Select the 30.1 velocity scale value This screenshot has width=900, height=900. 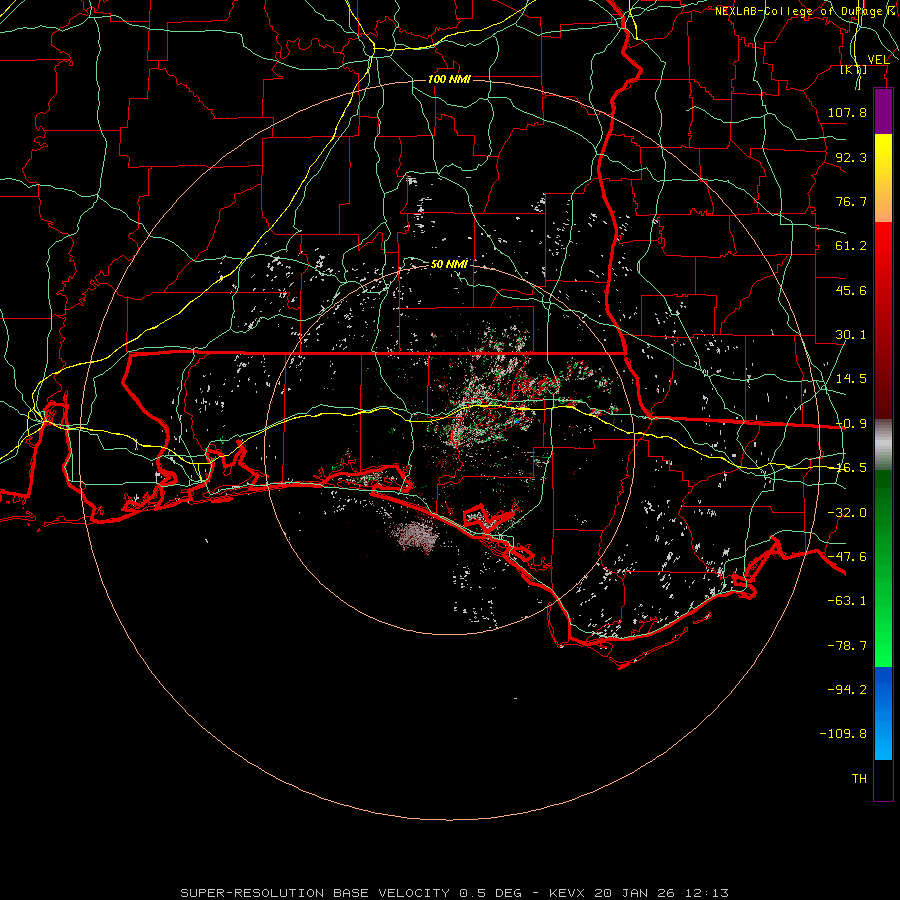[x=851, y=335]
